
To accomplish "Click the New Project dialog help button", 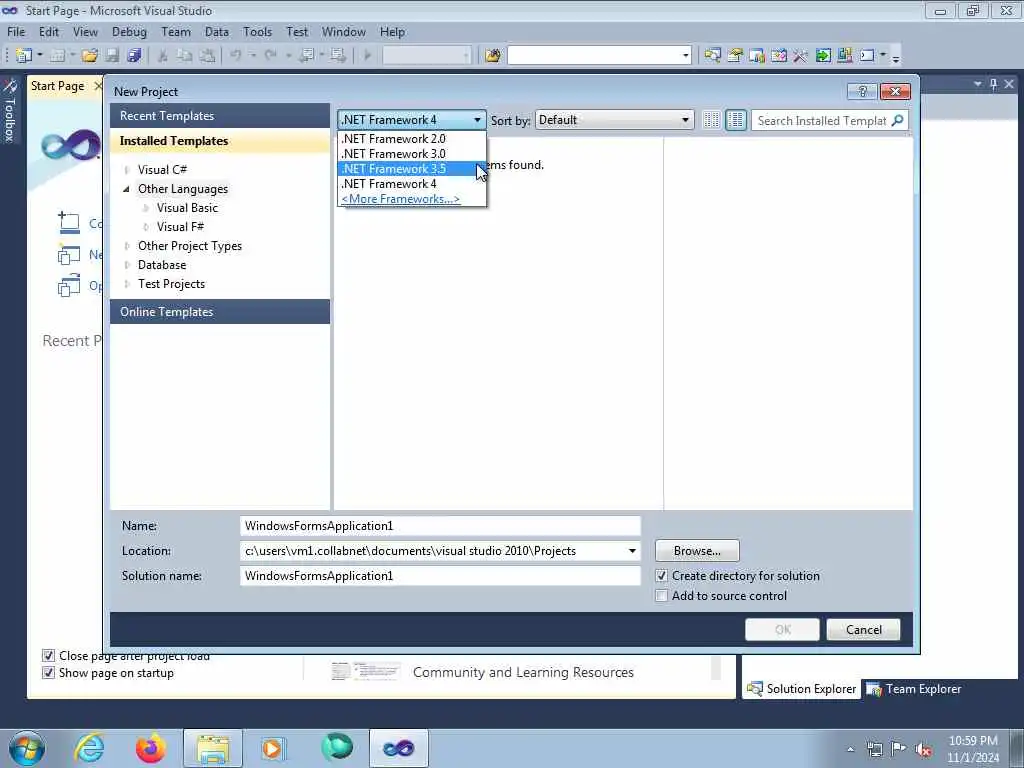I will tap(862, 91).
